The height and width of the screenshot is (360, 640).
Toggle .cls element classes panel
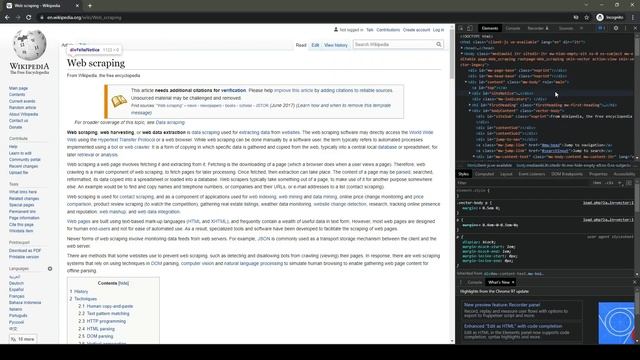tap(609, 183)
